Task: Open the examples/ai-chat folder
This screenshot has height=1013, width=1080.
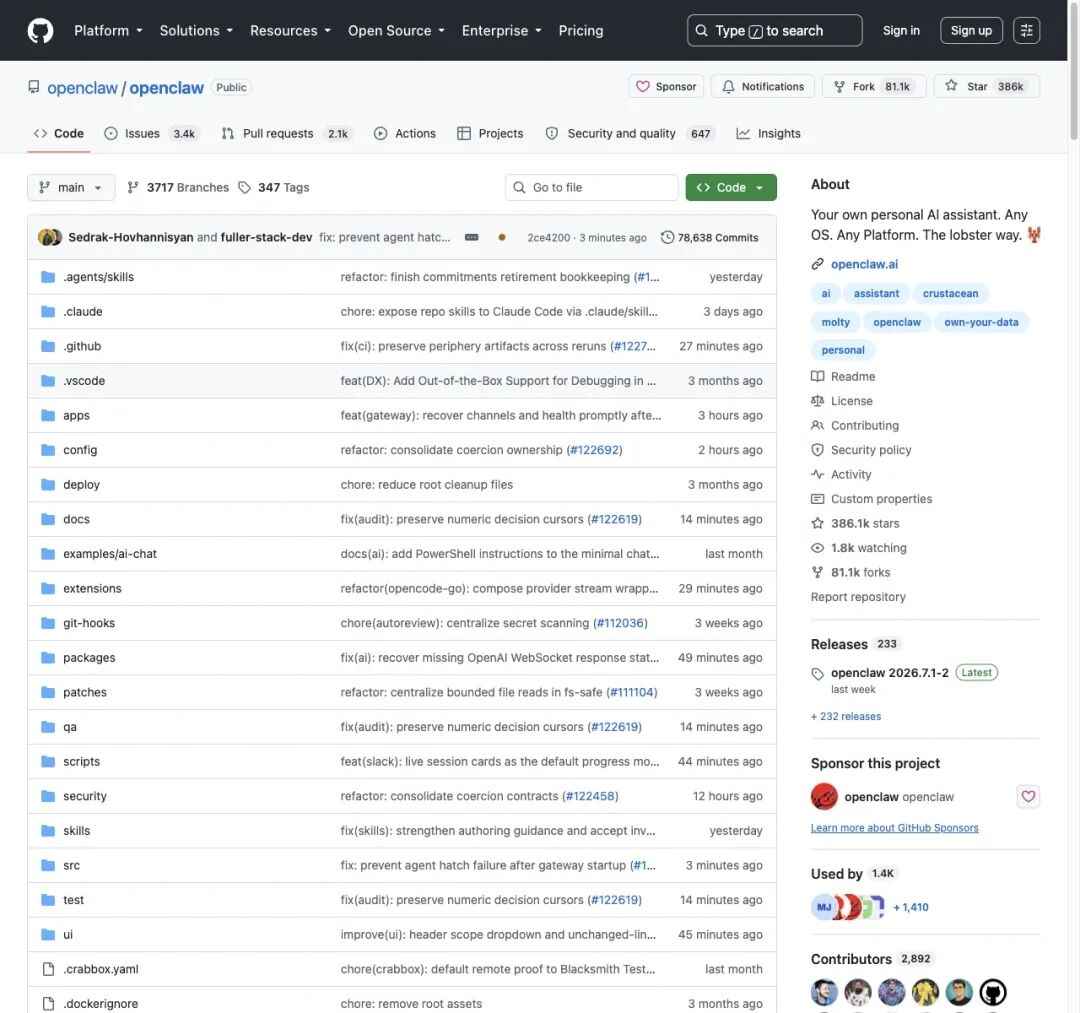Action: tap(110, 554)
